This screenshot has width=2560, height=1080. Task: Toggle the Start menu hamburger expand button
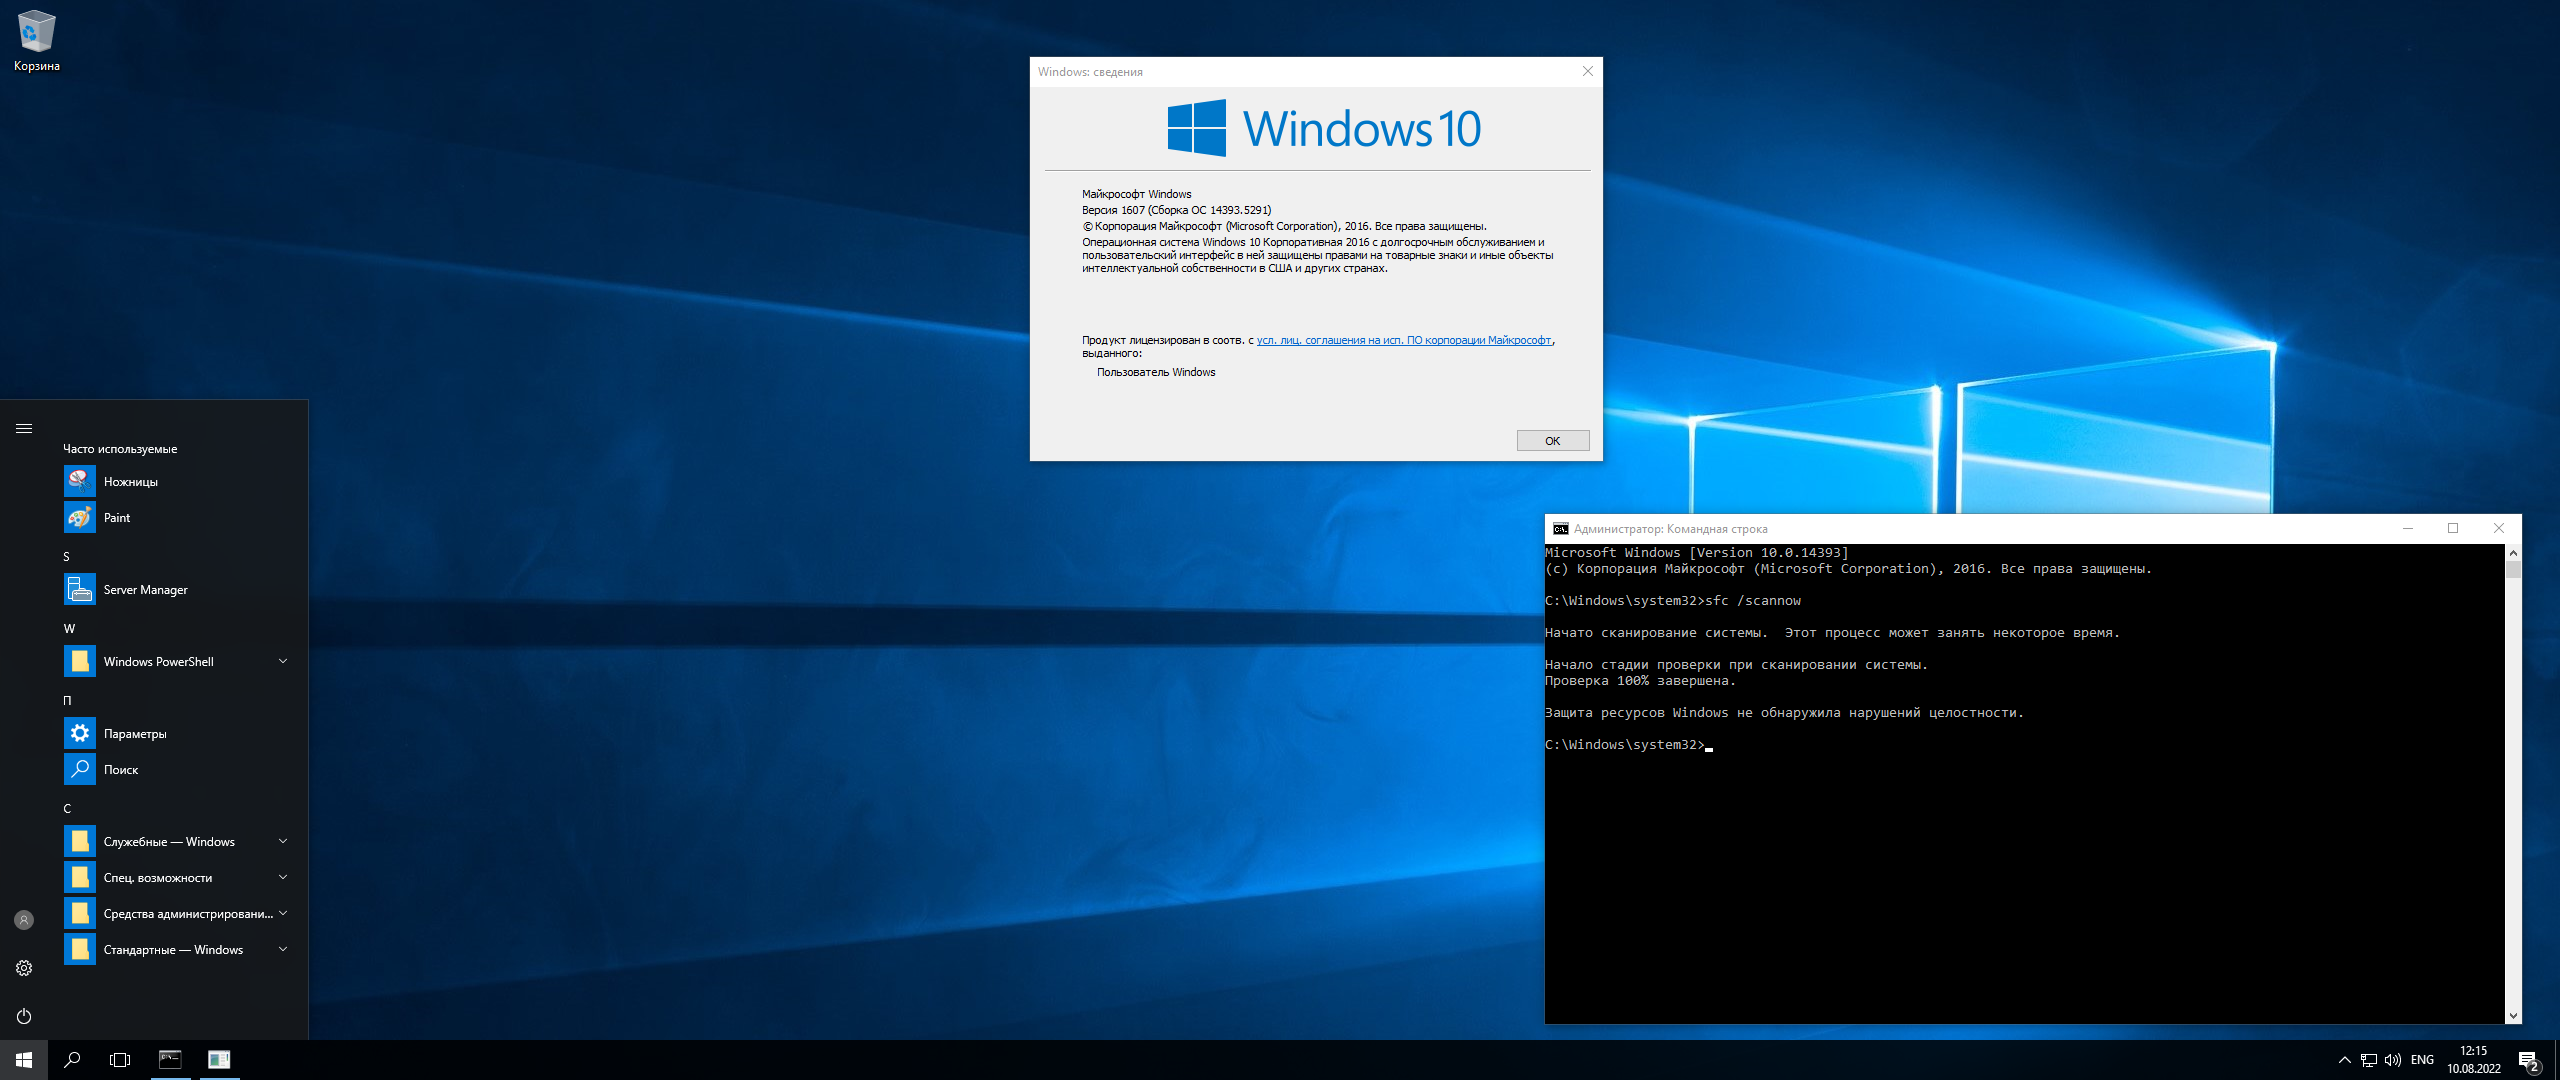pyautogui.click(x=24, y=428)
